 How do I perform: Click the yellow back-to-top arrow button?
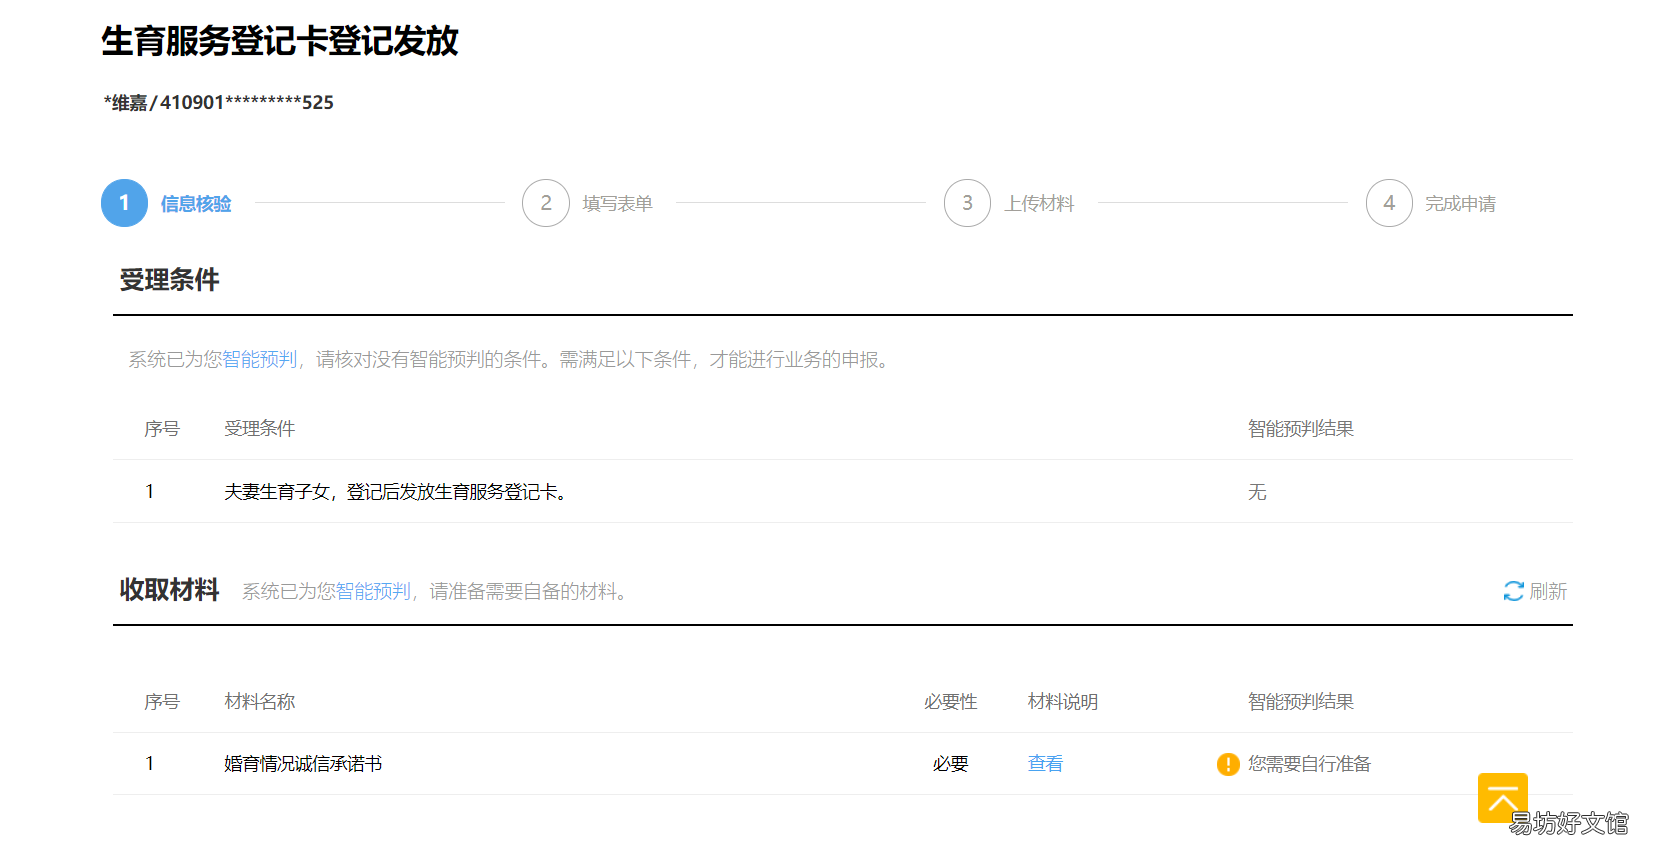point(1502,798)
